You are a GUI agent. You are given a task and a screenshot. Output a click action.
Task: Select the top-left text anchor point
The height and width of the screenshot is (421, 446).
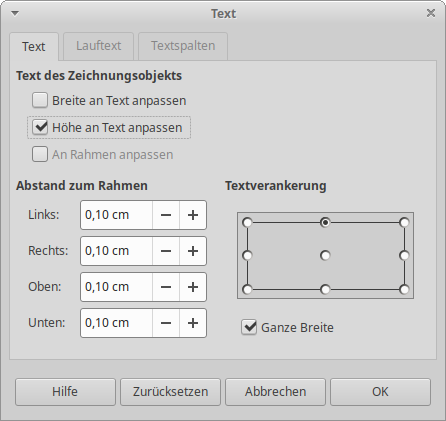(x=247, y=222)
